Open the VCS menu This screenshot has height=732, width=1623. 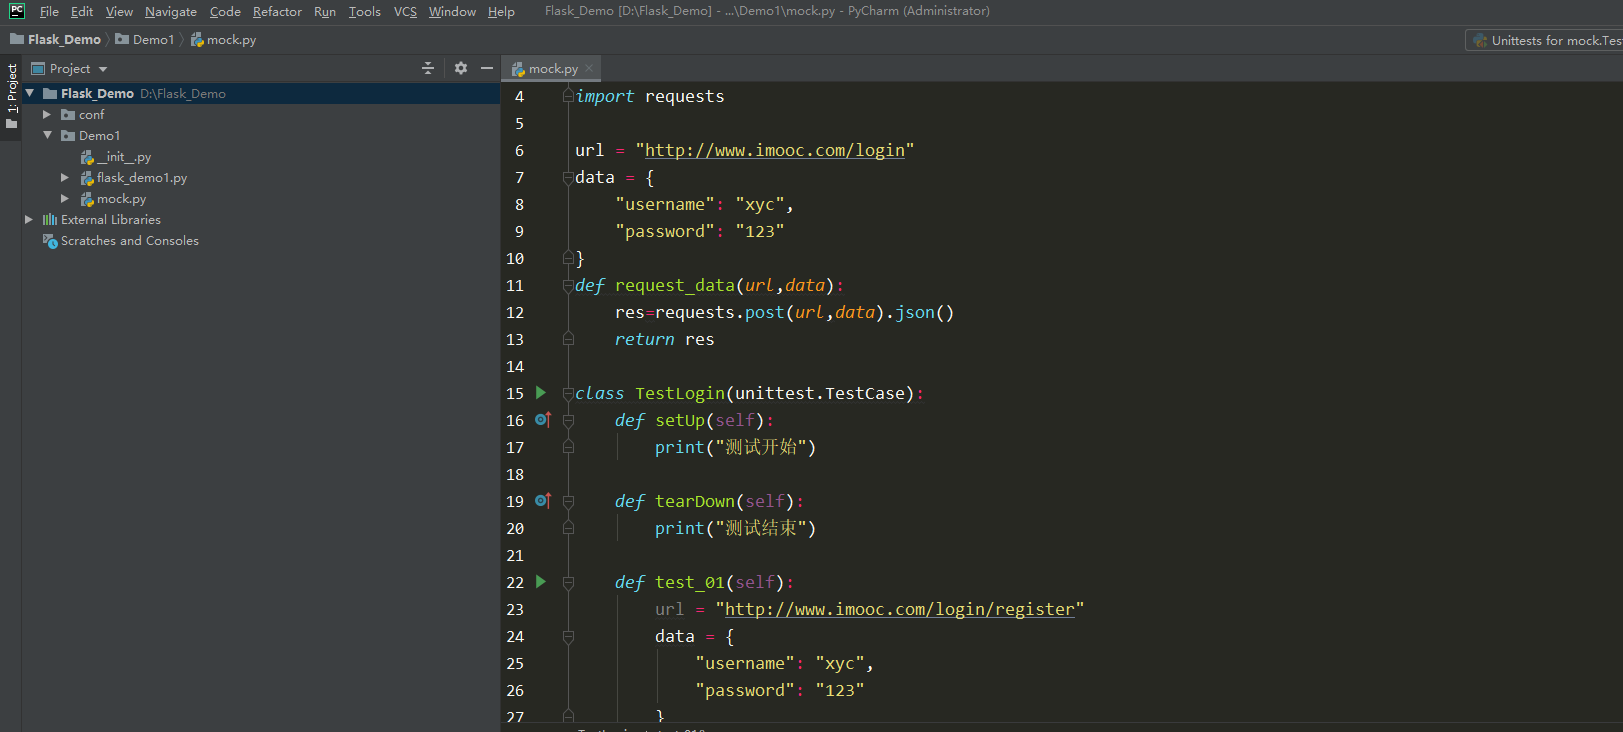coord(405,12)
